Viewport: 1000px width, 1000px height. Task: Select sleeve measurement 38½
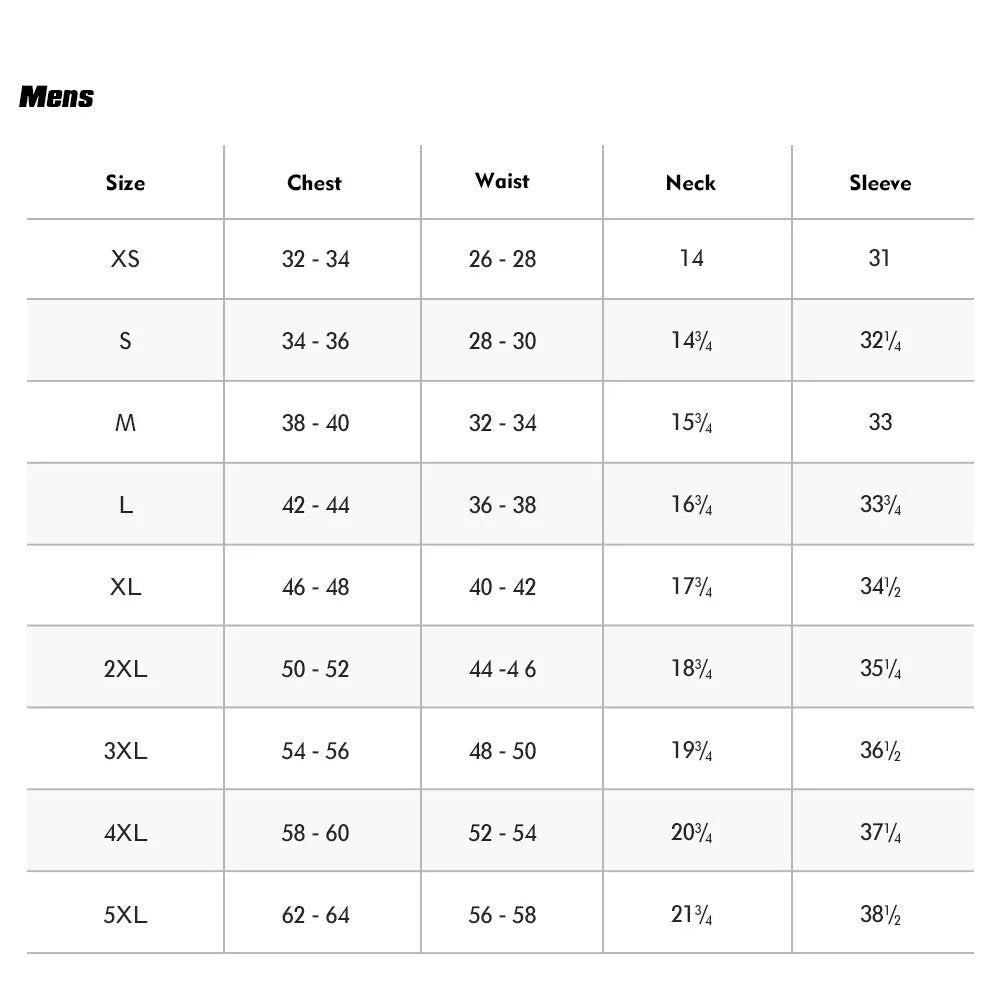point(880,915)
